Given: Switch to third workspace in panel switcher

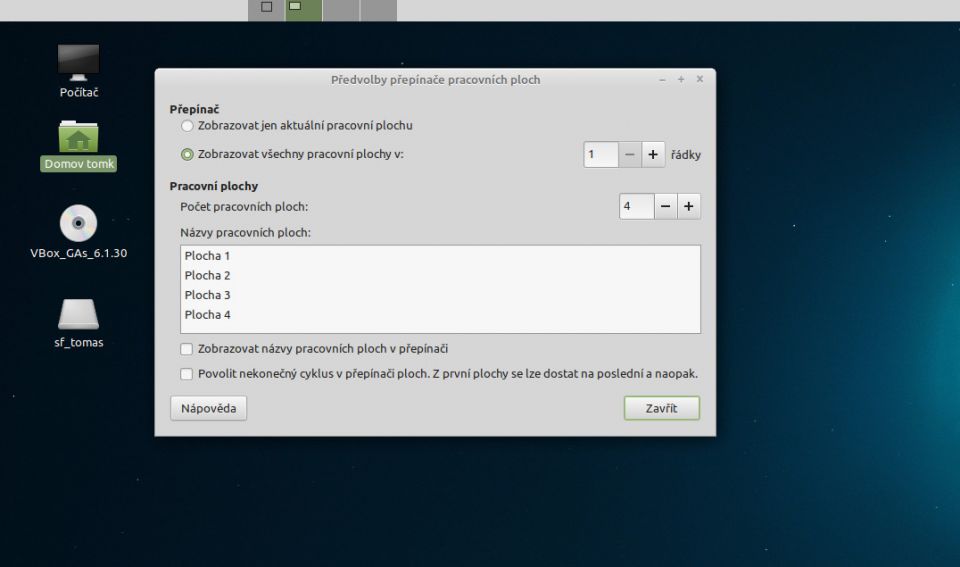Looking at the screenshot, I should tap(341, 10).
